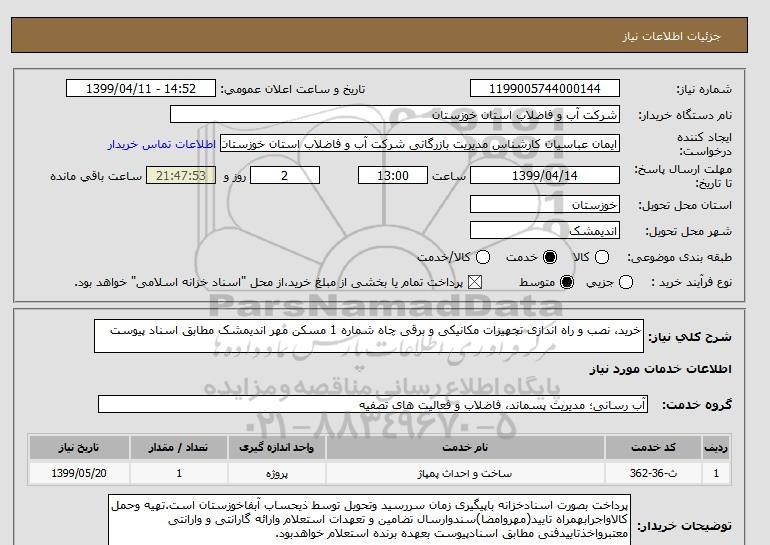The width and height of the screenshot is (770, 545).
Task: Click the quantity cell in the ساخت و احداث پمپاژ row
Action: click(179, 473)
